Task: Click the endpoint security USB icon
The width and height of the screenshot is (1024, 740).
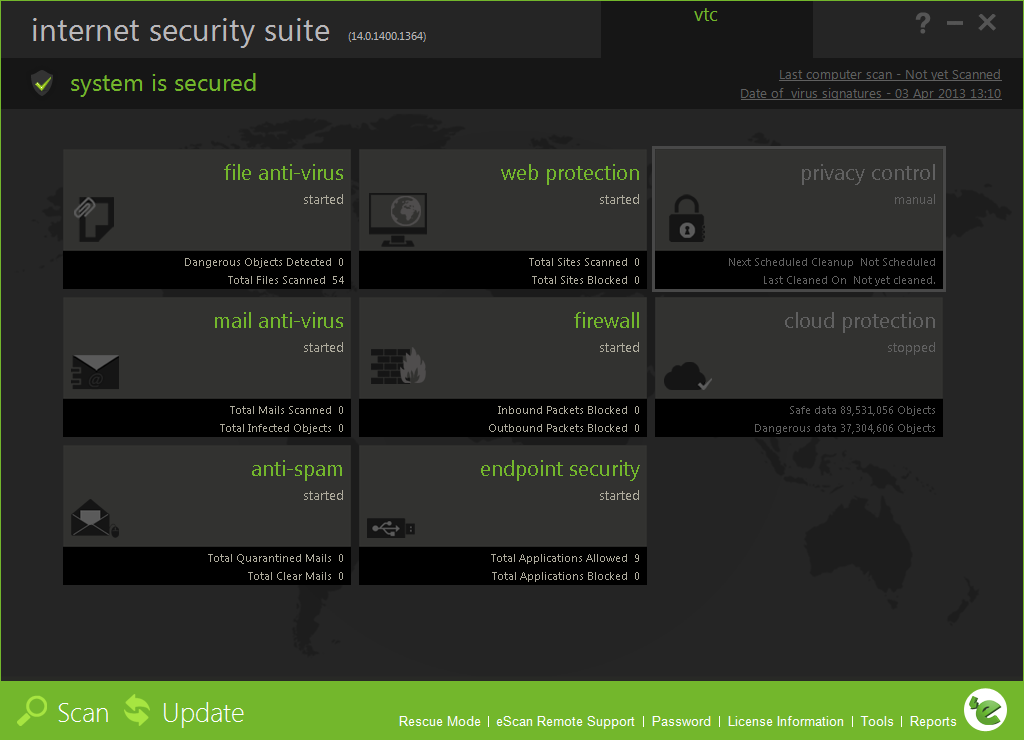Action: (391, 527)
